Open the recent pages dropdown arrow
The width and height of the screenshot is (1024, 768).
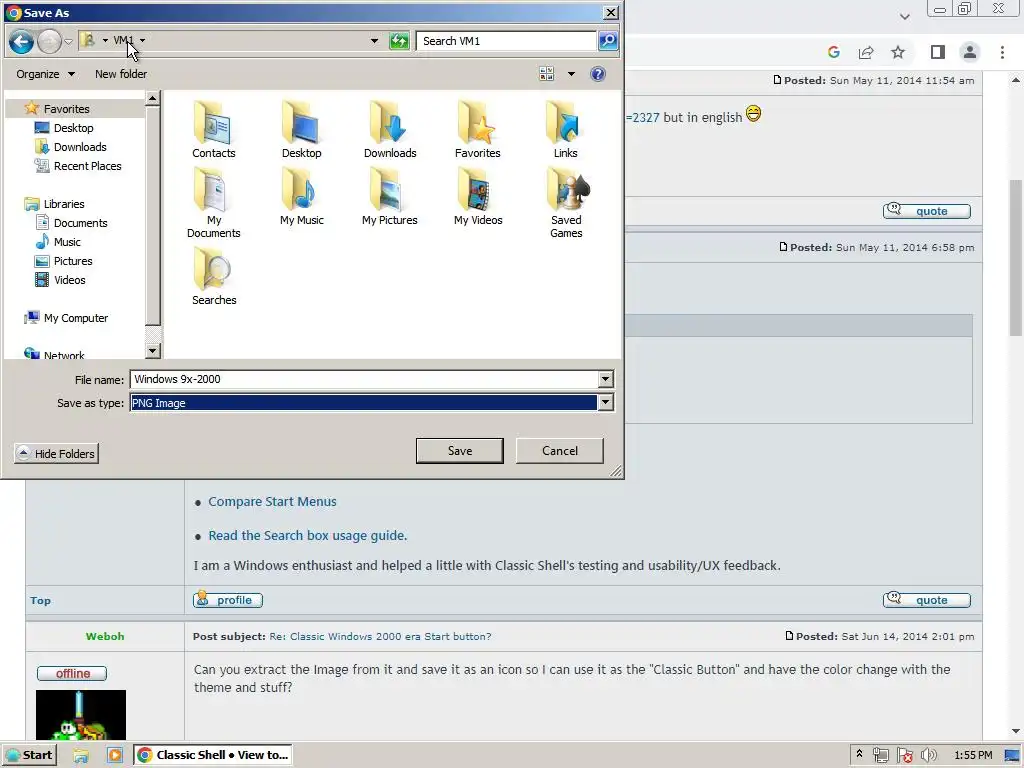[68, 41]
